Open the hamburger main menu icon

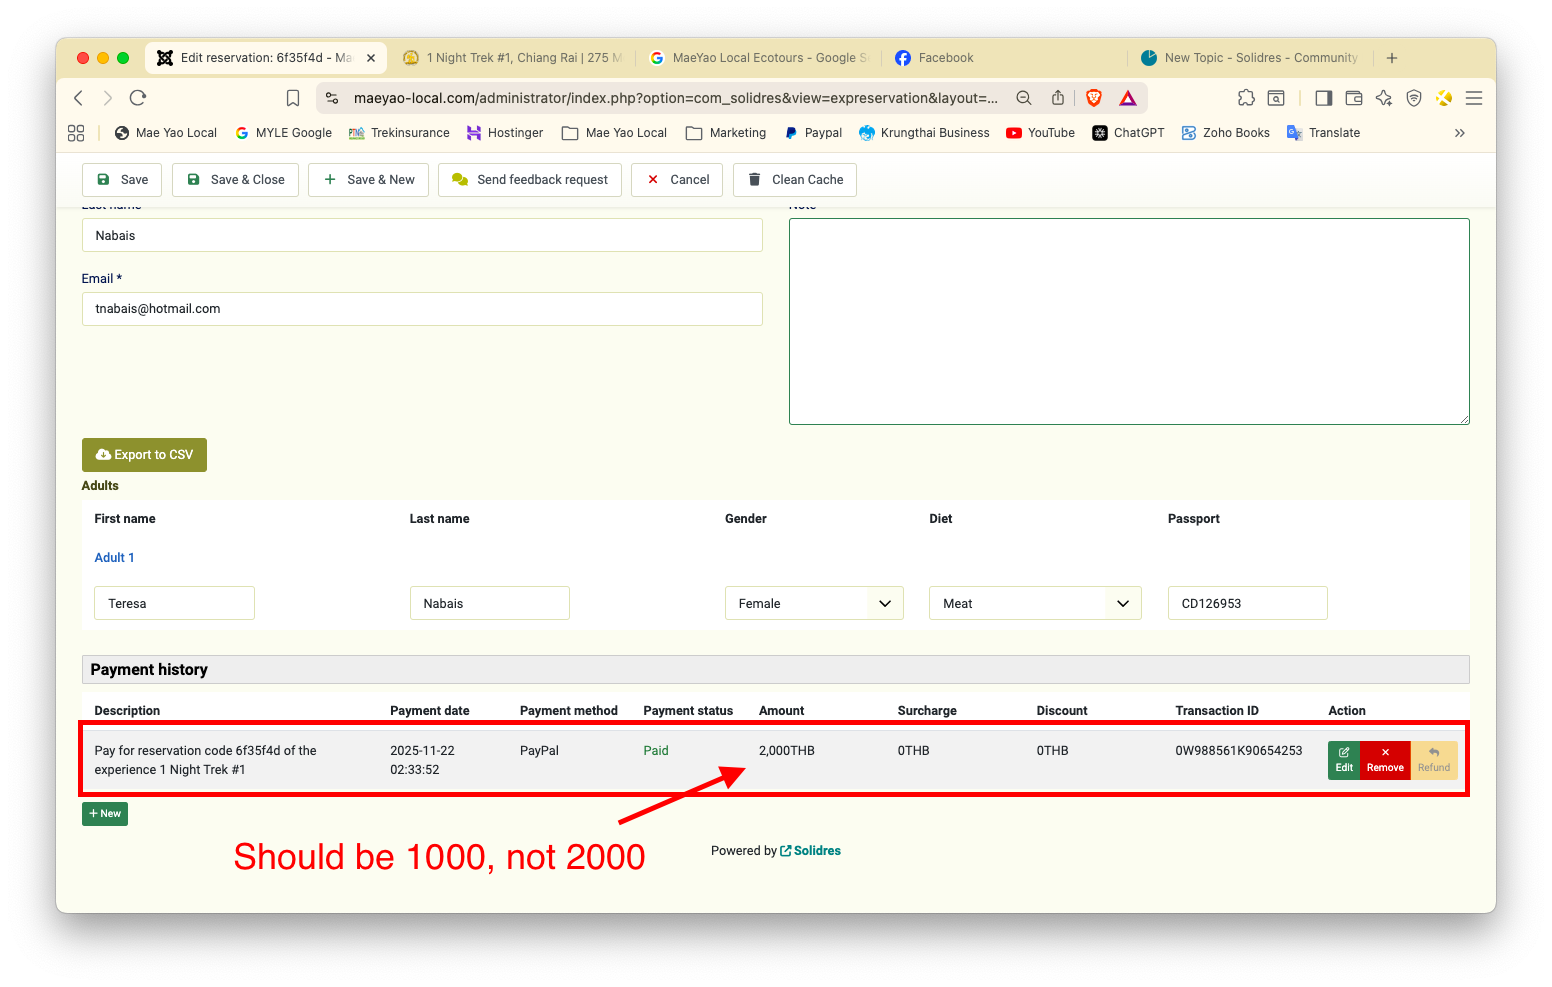point(1473,98)
